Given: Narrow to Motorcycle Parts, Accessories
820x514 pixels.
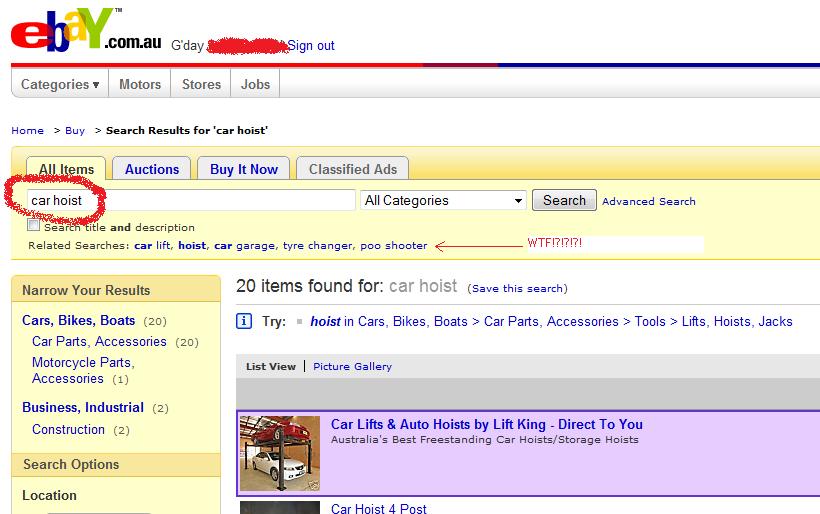Looking at the screenshot, I should pos(84,370).
